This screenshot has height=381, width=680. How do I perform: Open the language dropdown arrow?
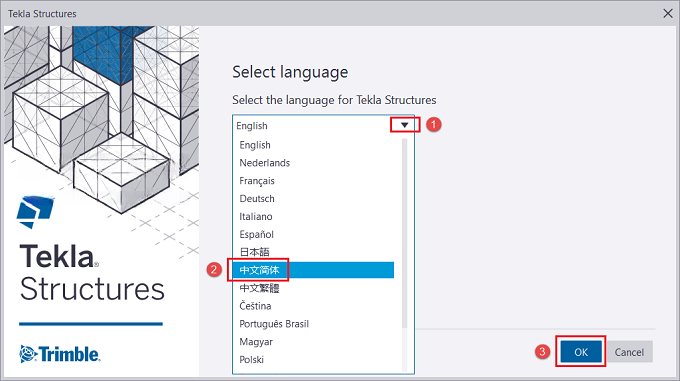tap(405, 125)
